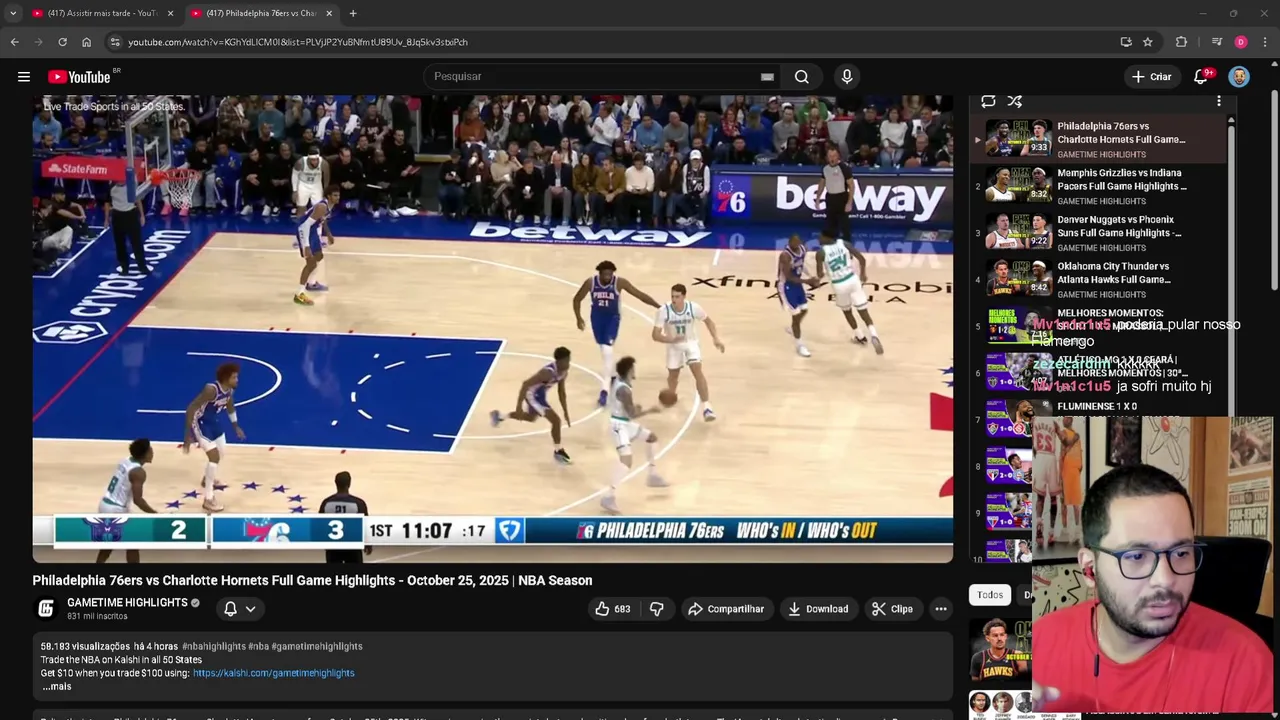Open the Trae Young Hawks recommended thumbnail
Image resolution: width=1280 pixels, height=720 pixels.
coord(1000,650)
